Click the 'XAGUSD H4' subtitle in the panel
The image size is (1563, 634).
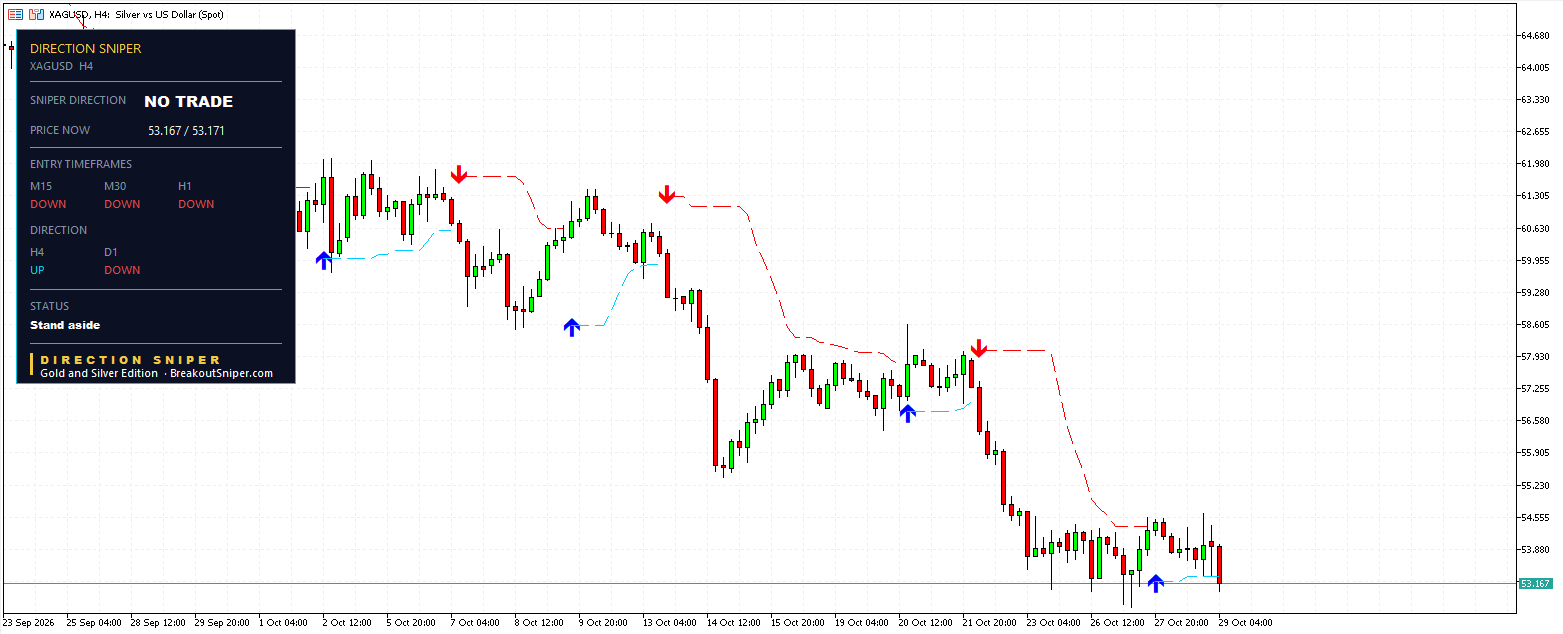(x=62, y=66)
